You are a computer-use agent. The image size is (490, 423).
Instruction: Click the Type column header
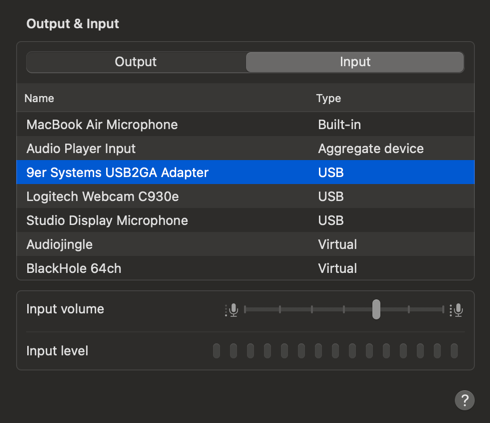click(329, 98)
